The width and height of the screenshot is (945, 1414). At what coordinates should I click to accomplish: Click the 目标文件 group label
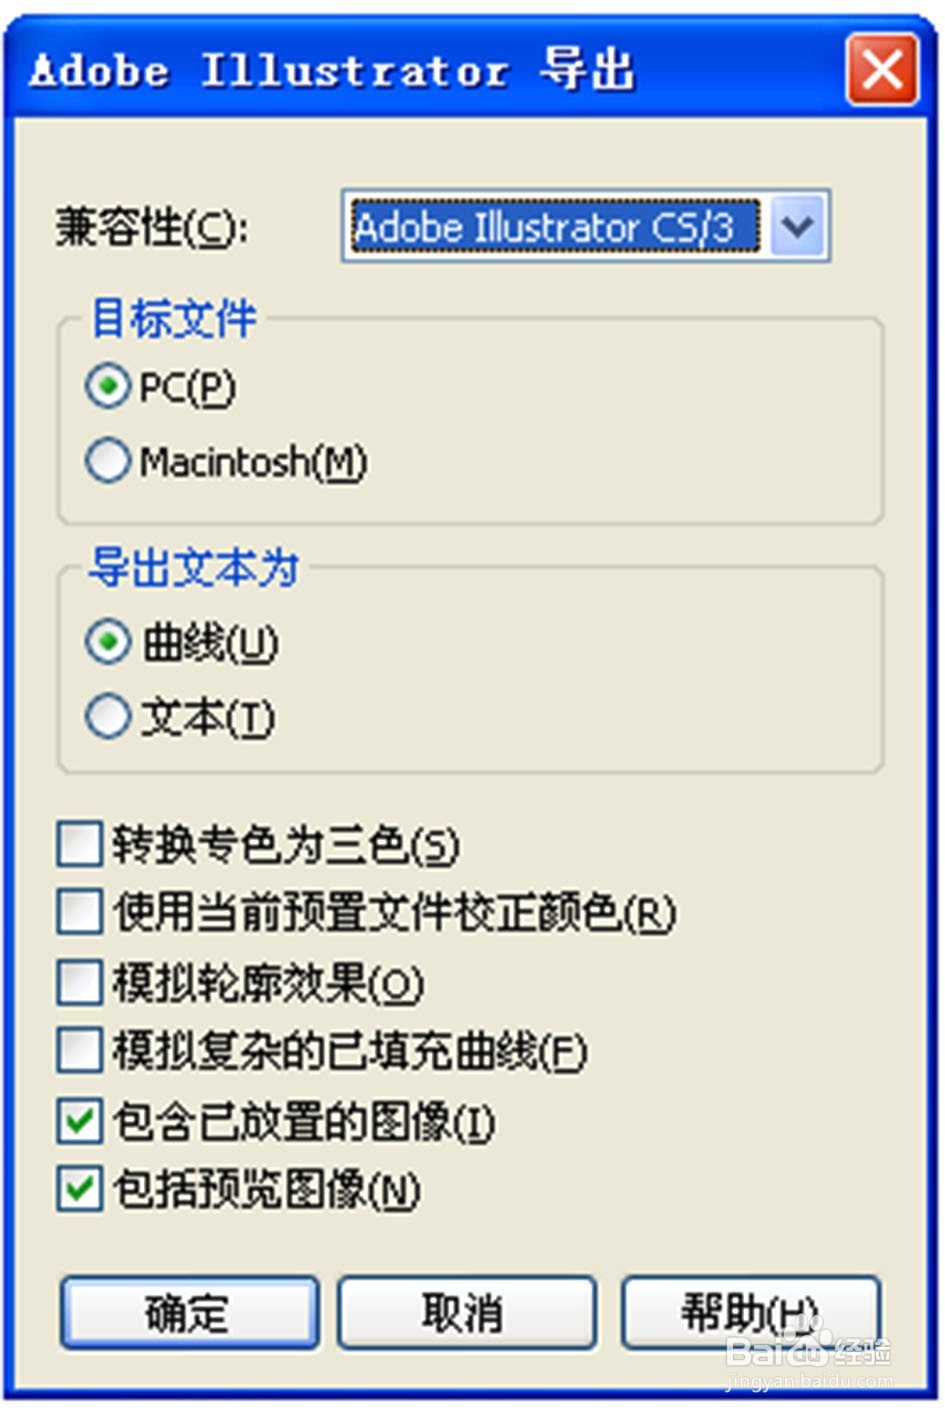pyautogui.click(x=174, y=319)
